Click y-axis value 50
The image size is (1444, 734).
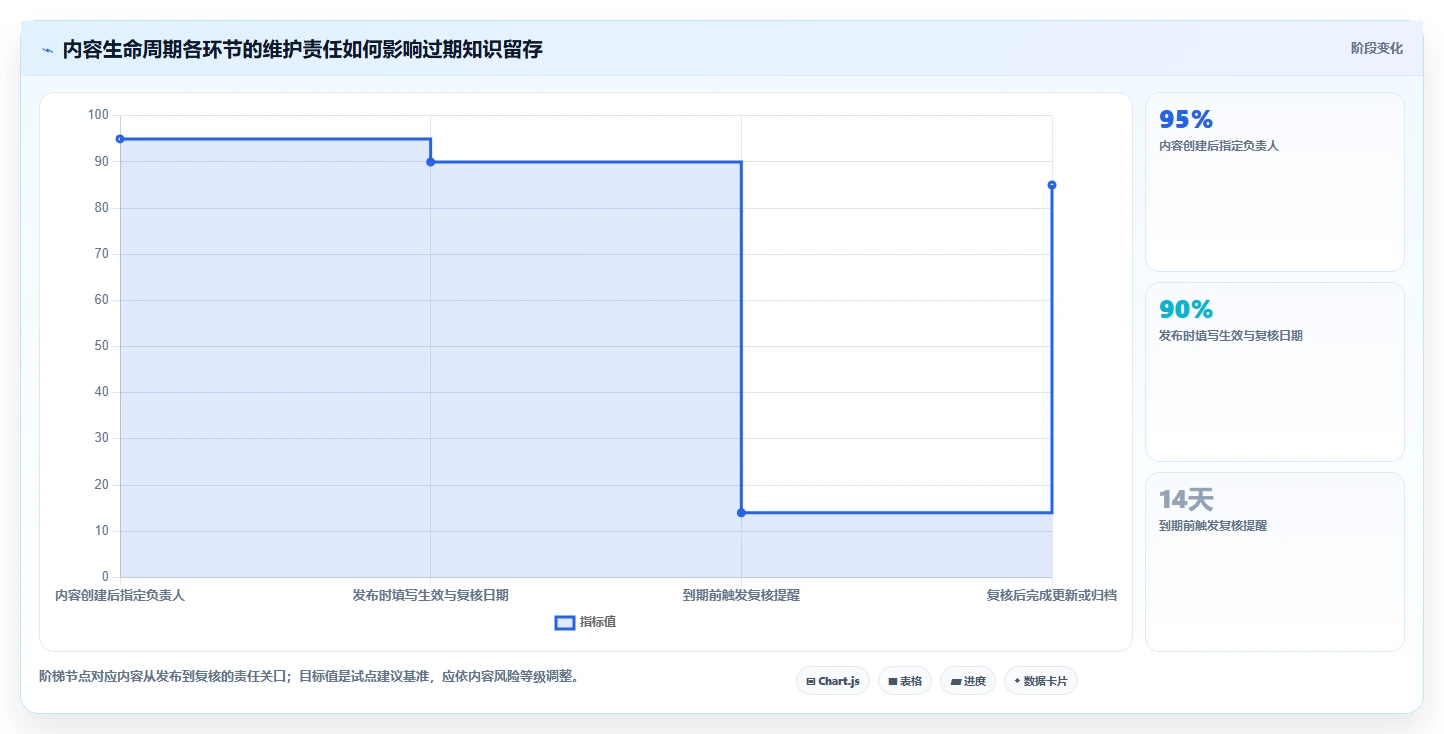[102, 346]
